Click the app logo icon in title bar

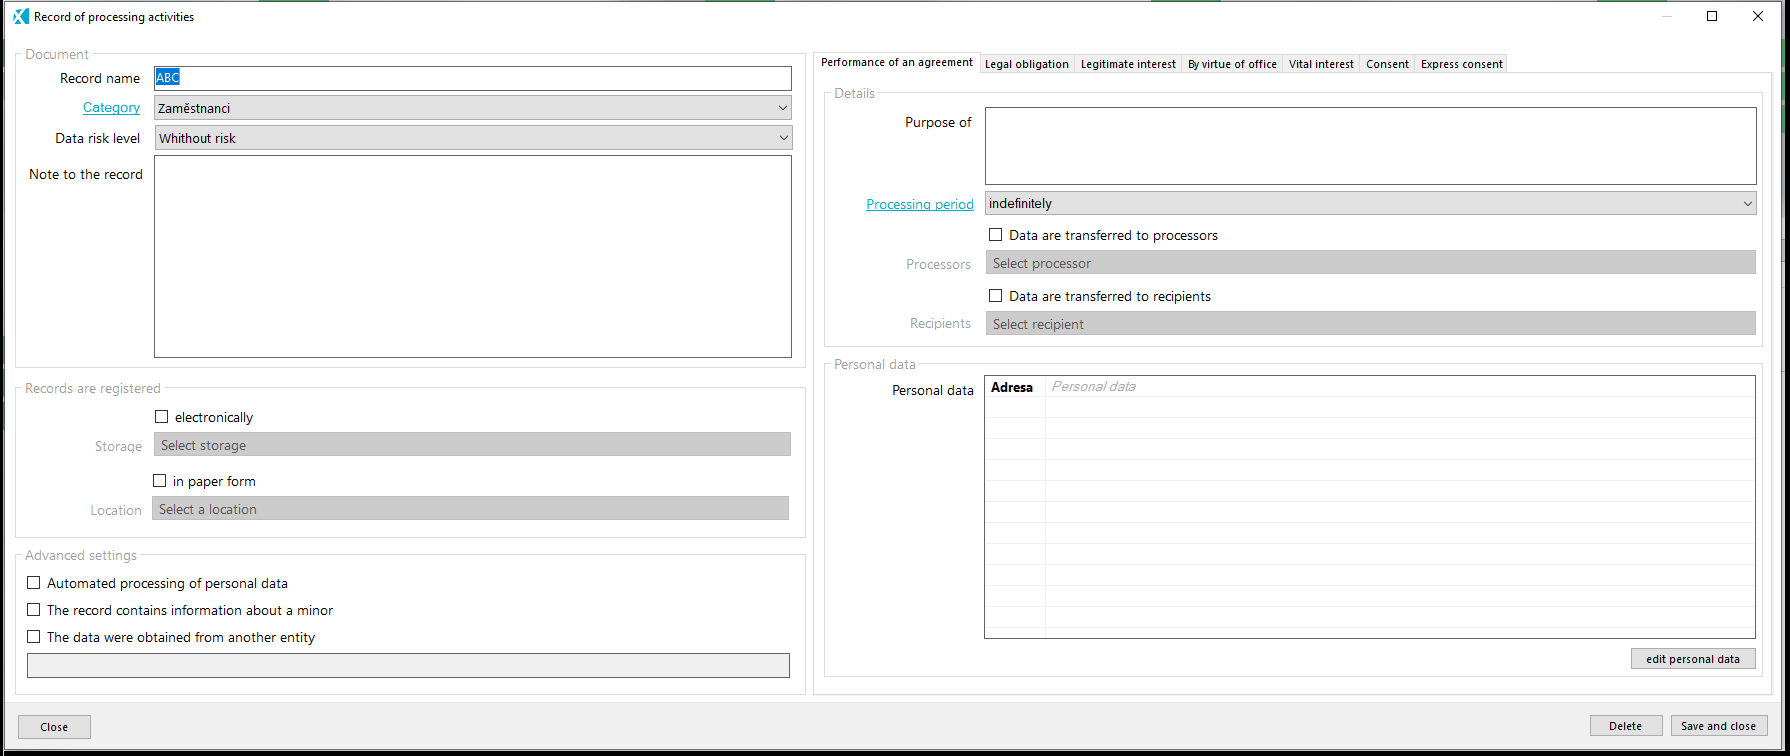coord(20,17)
